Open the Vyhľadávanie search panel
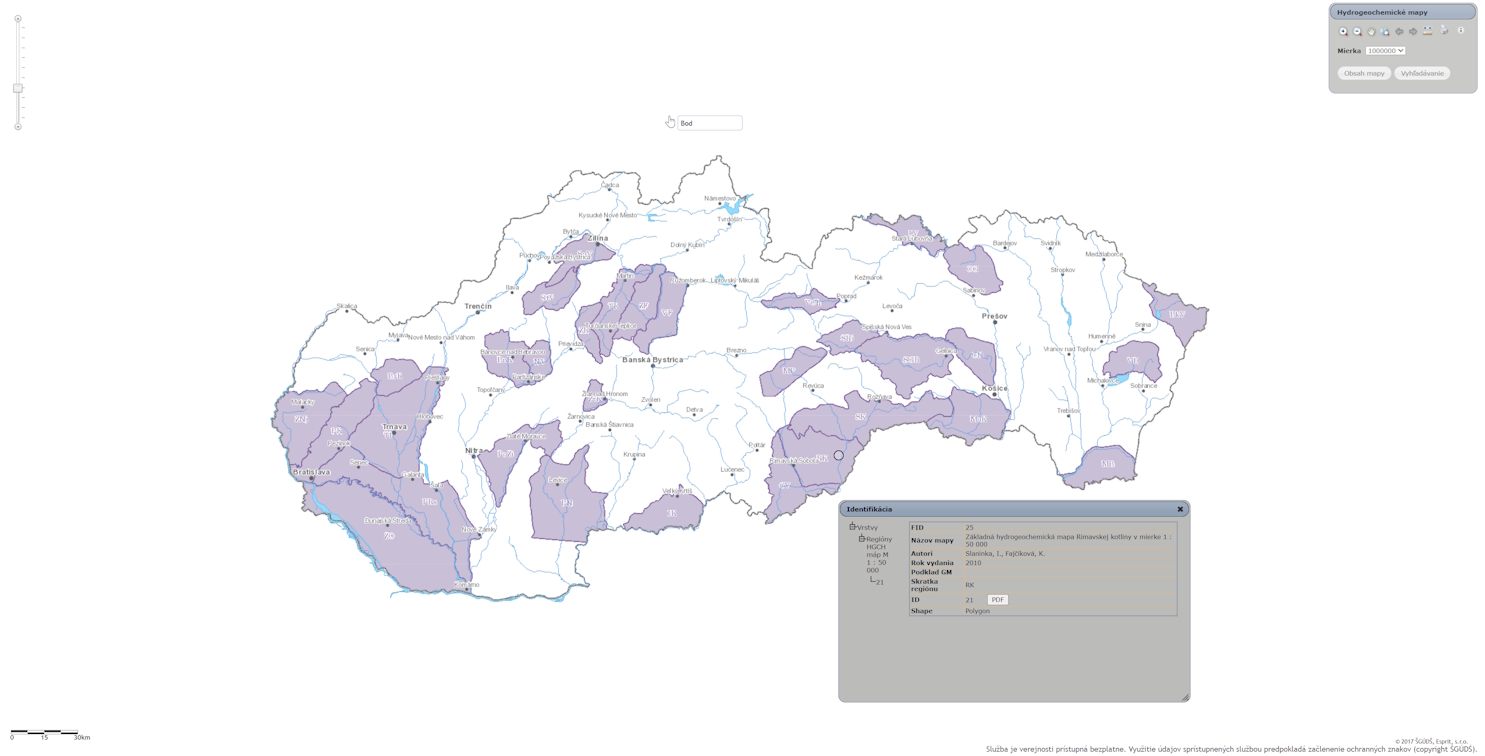 (1422, 73)
